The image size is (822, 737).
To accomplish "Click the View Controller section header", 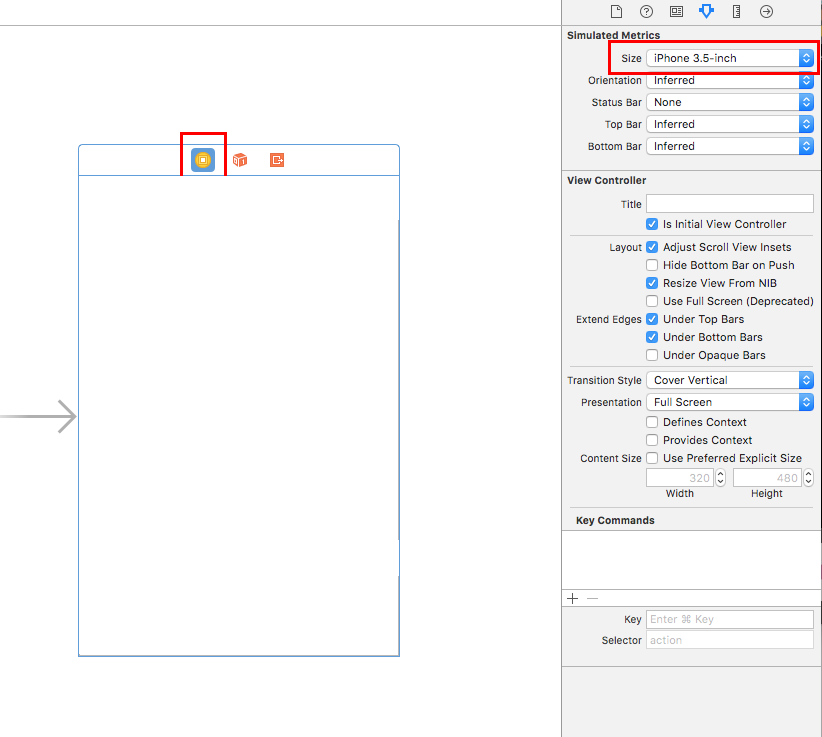I will [607, 180].
